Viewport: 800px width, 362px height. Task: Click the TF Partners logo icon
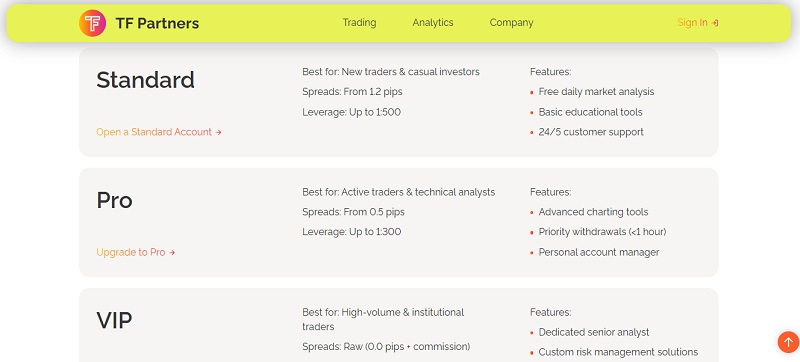pos(92,23)
